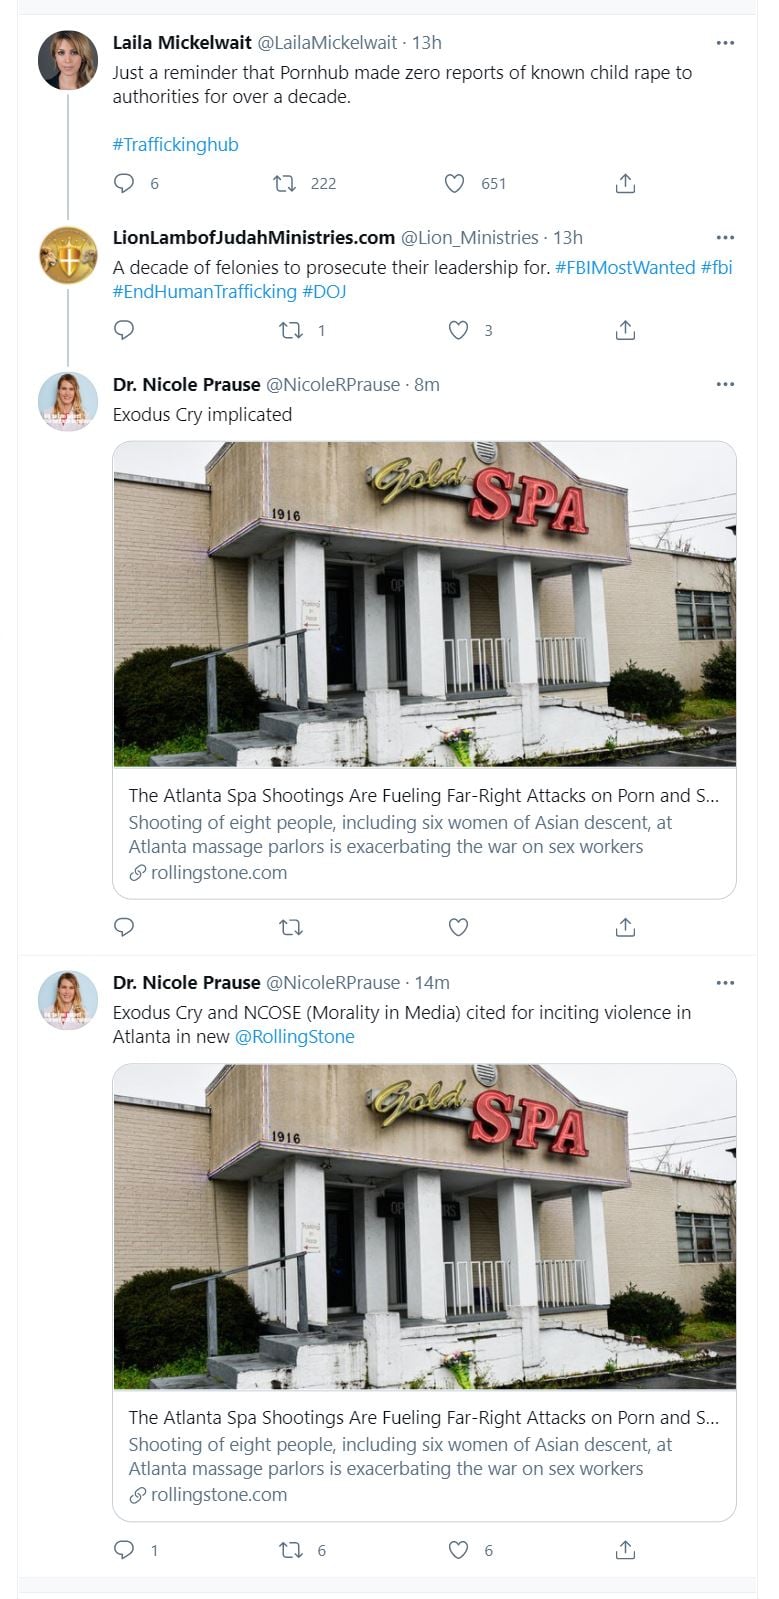Open the #EndHumanTrafficking hashtag
The image size is (779, 1599).
205,291
